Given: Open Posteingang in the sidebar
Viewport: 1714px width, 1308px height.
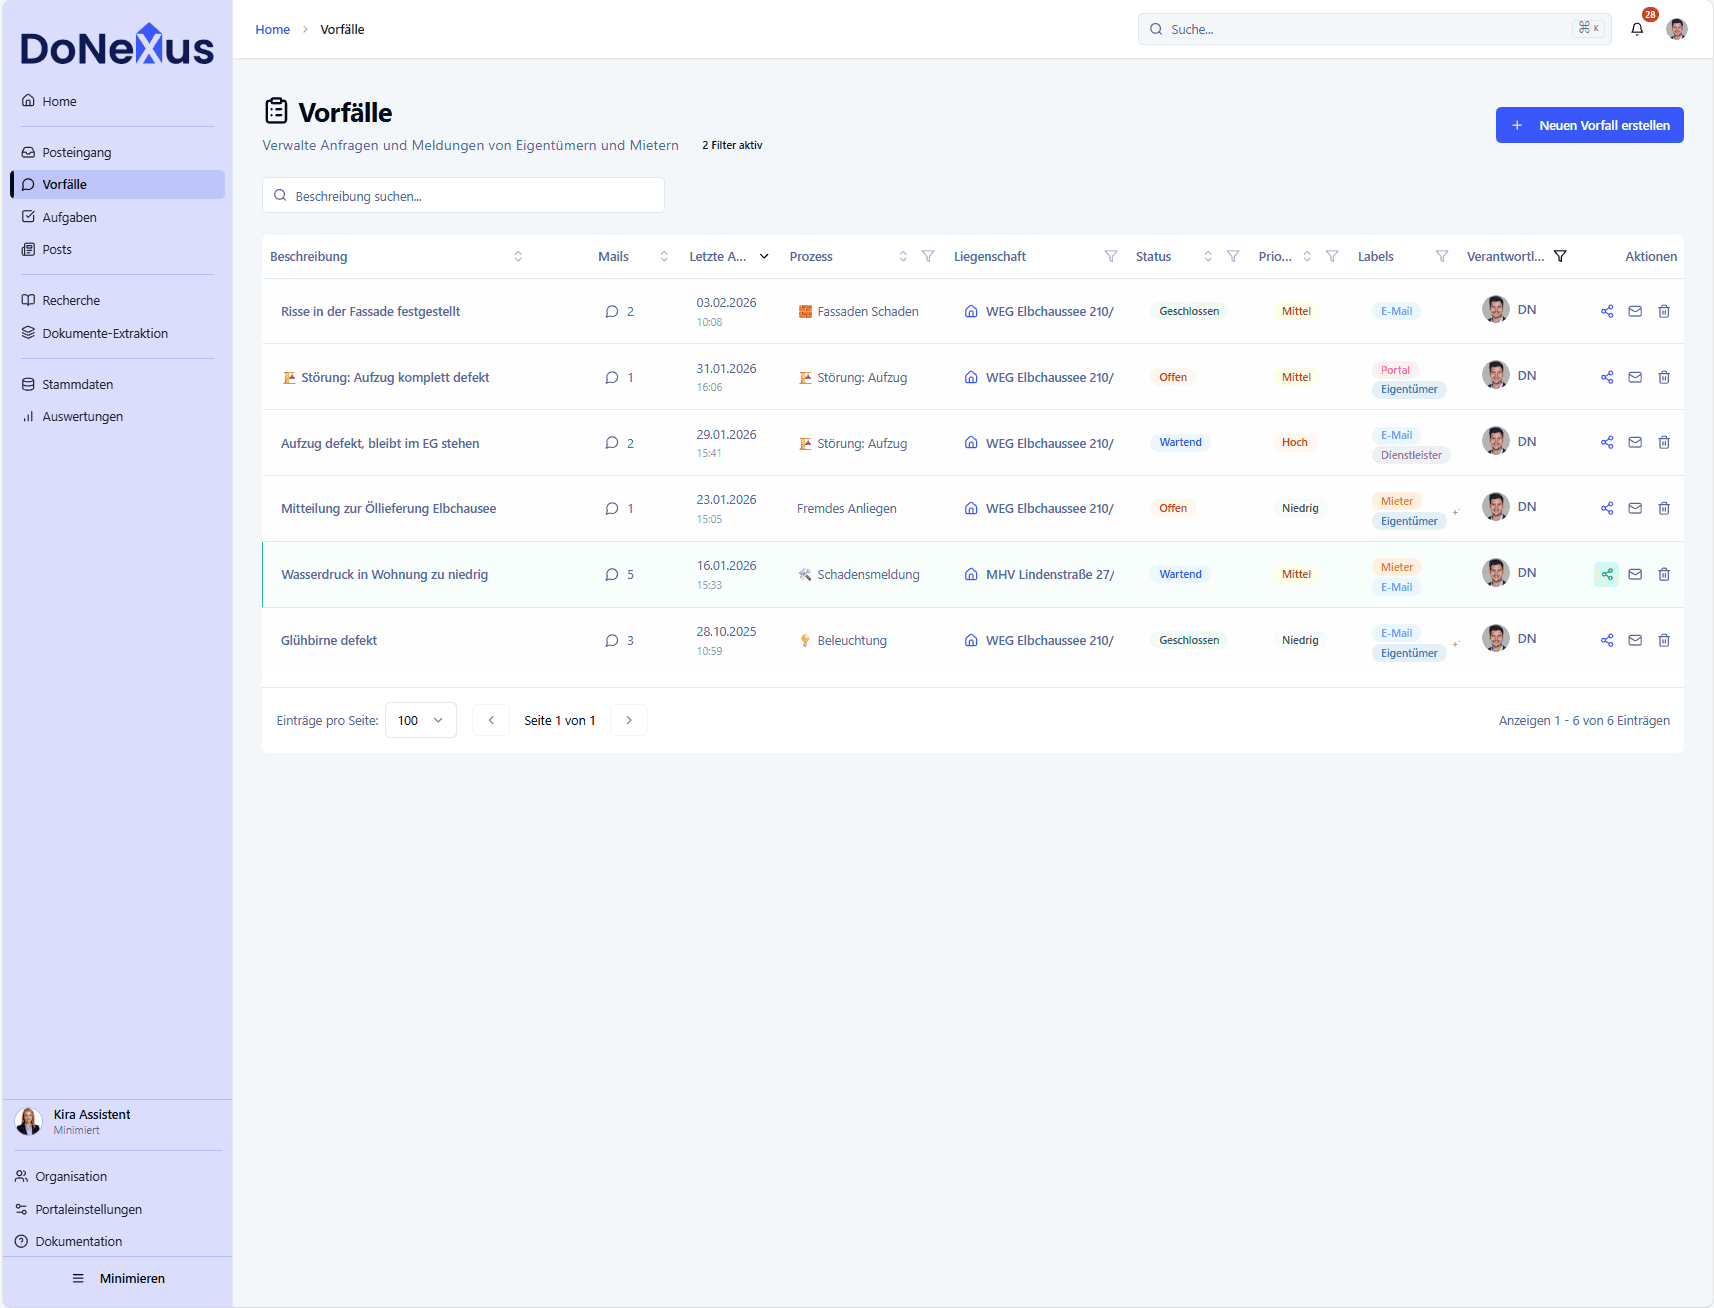Looking at the screenshot, I should (116, 152).
